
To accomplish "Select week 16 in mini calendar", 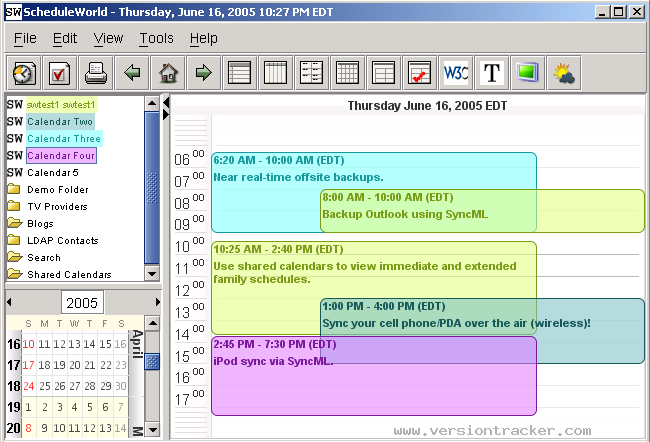I will (x=14, y=344).
